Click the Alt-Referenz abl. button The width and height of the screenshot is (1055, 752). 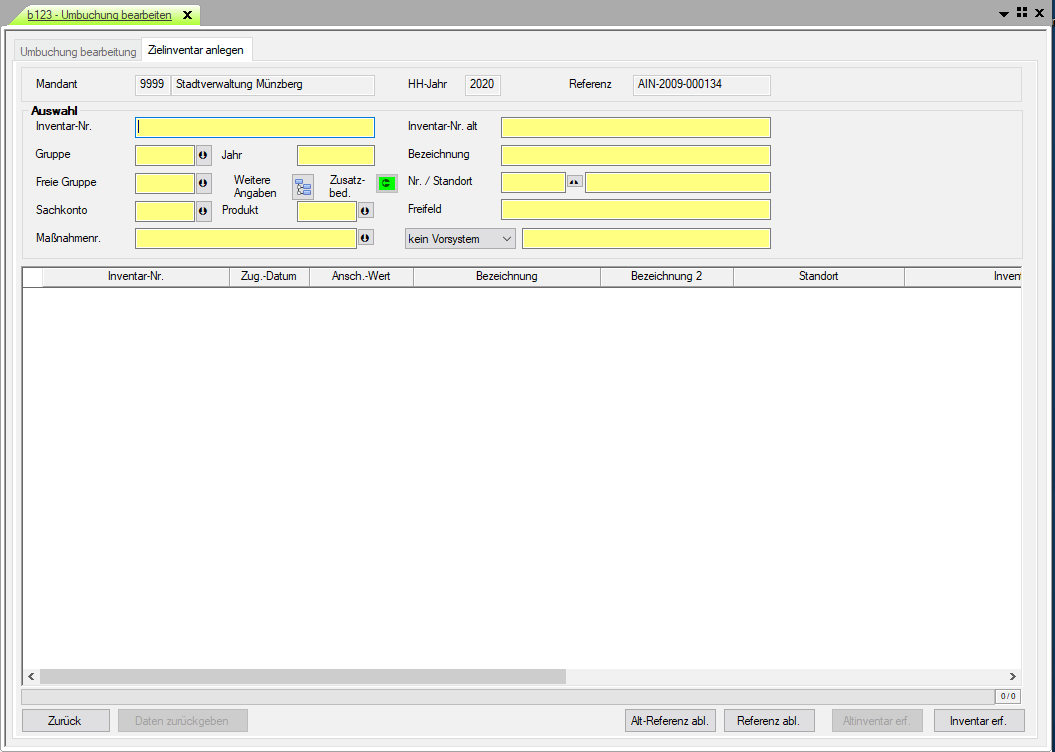tap(669, 720)
